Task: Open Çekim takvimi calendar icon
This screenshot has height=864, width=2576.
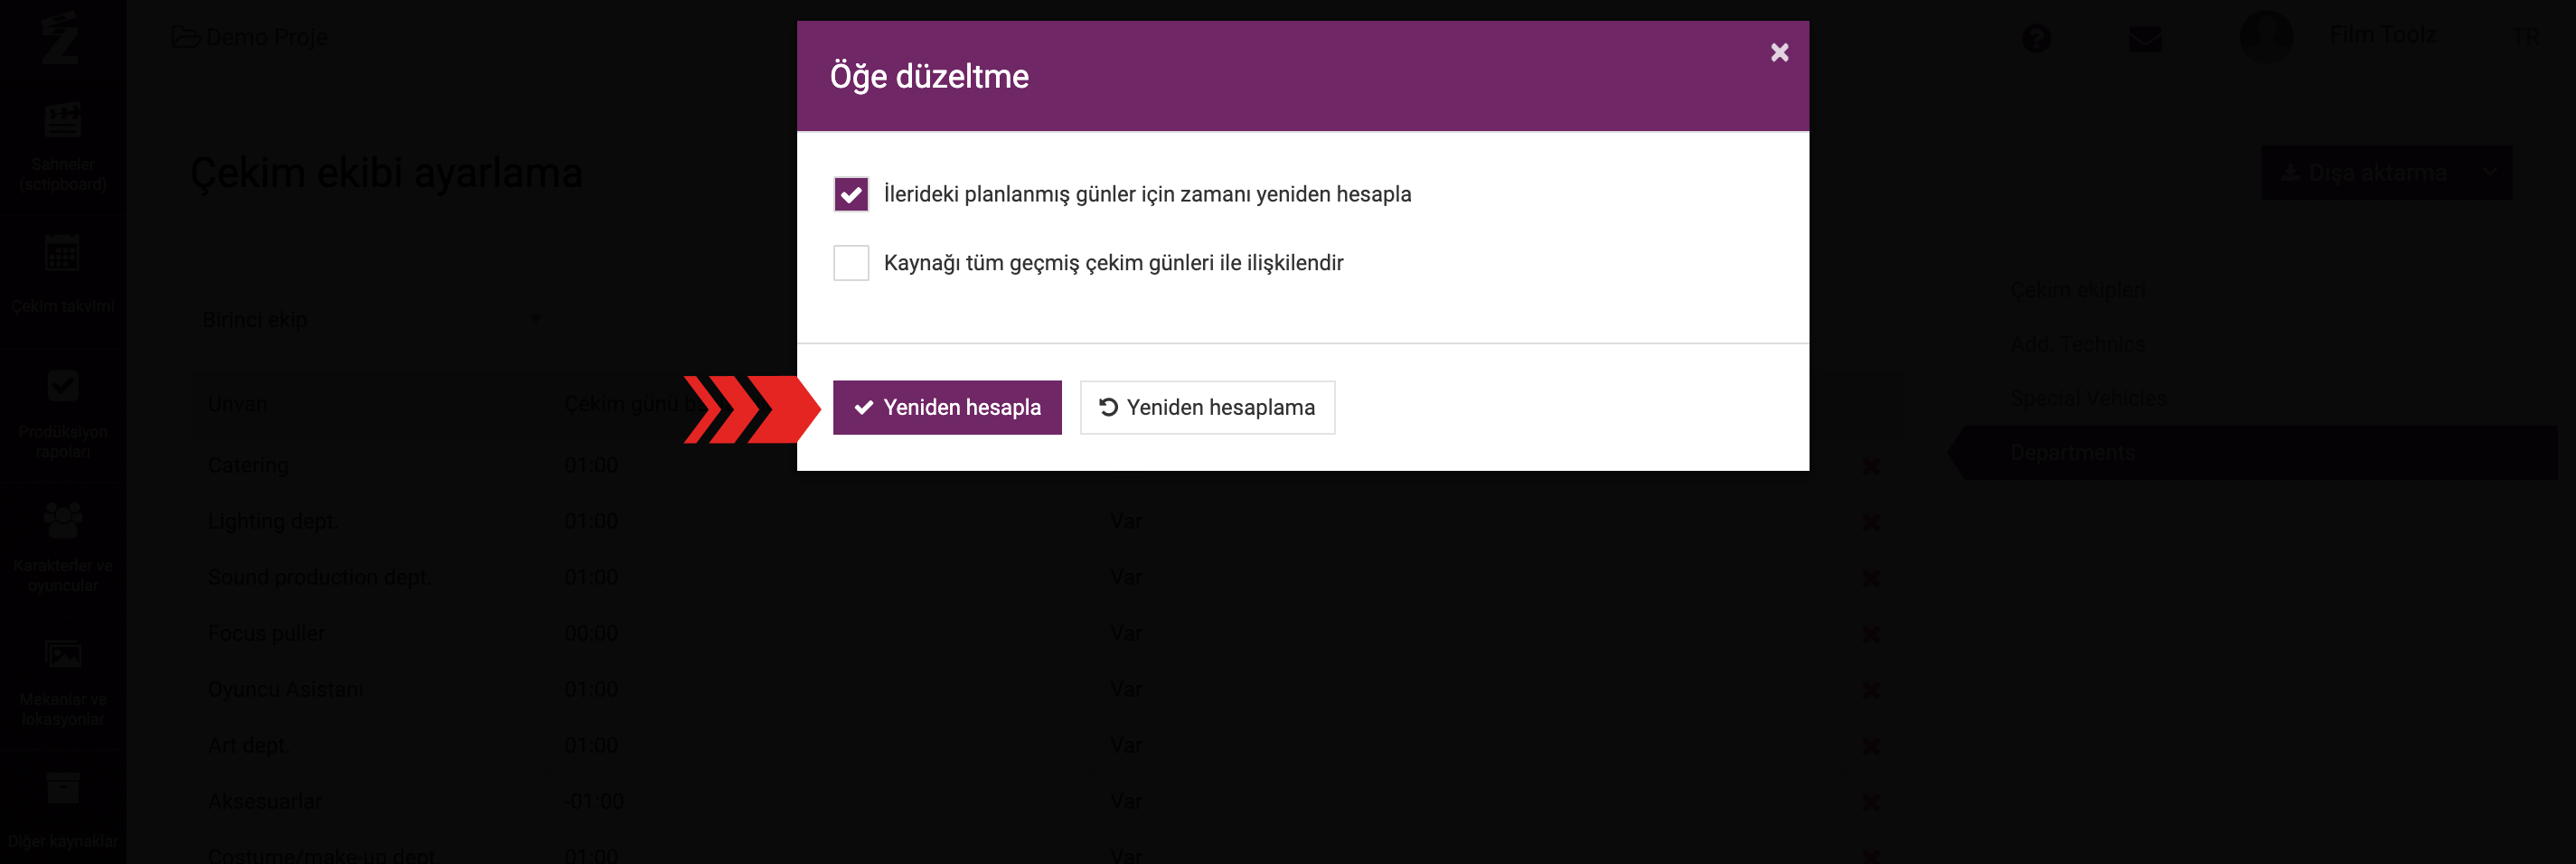Action: tap(62, 254)
